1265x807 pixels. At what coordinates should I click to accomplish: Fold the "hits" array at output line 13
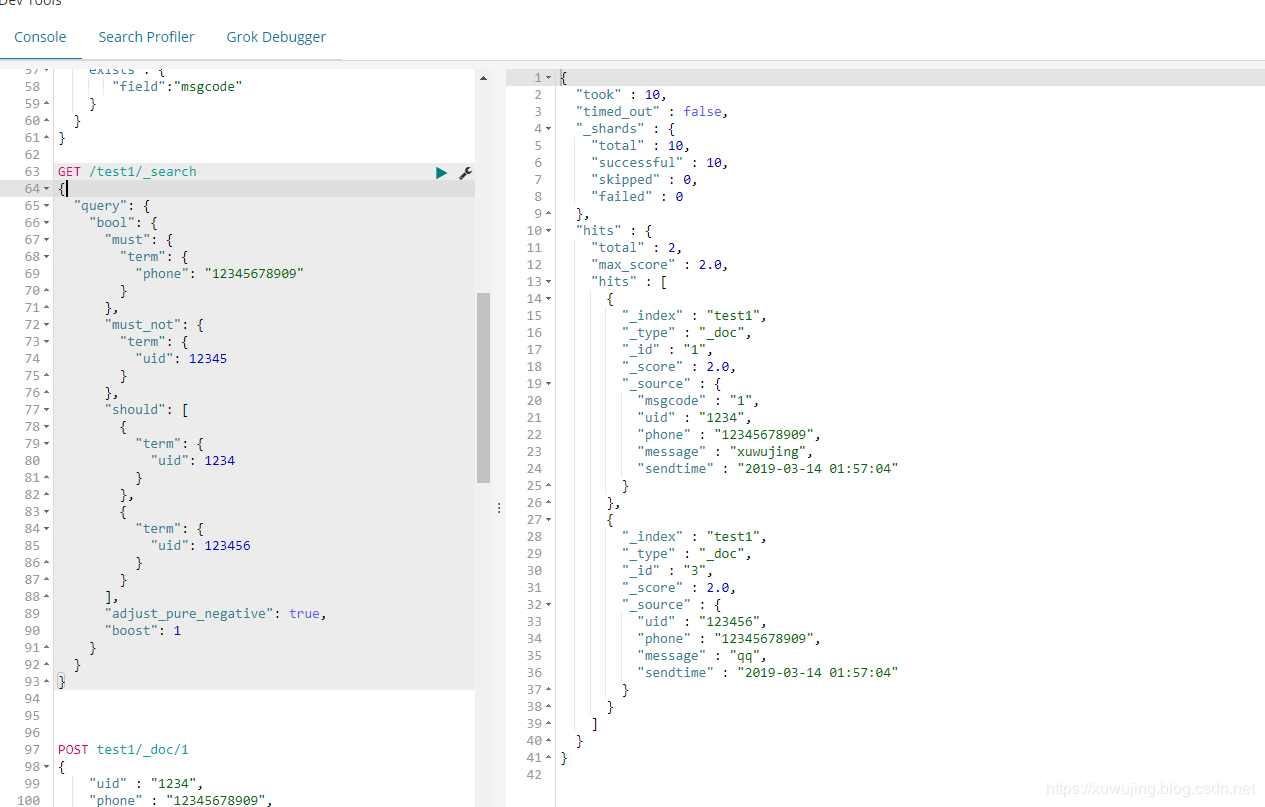pos(549,282)
